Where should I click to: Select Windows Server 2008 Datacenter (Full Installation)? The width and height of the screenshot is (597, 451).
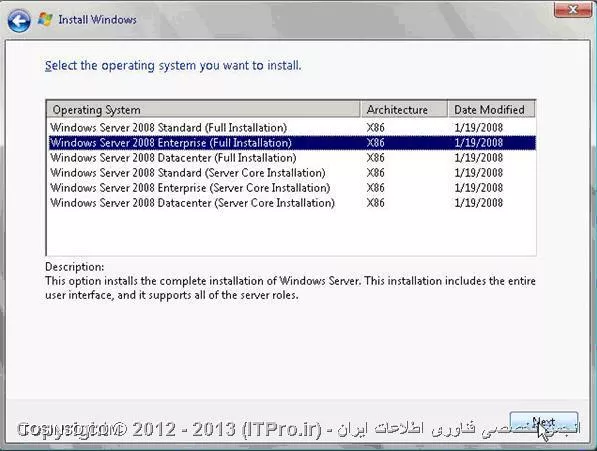tap(292, 158)
